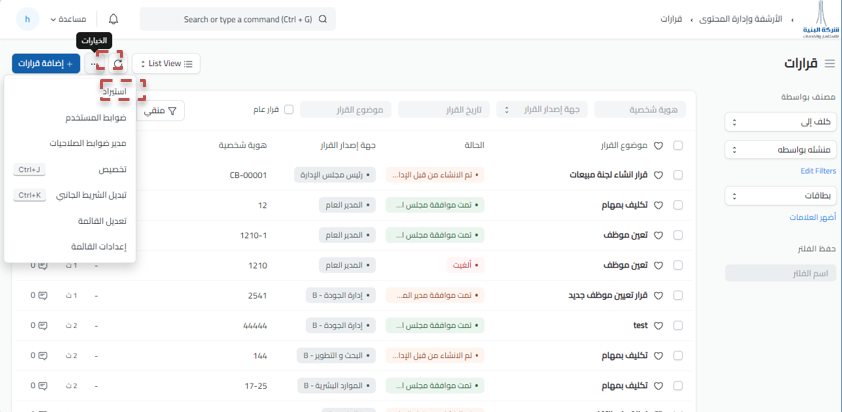Open the منشئه بواسطه filter dropdown

tap(780, 149)
